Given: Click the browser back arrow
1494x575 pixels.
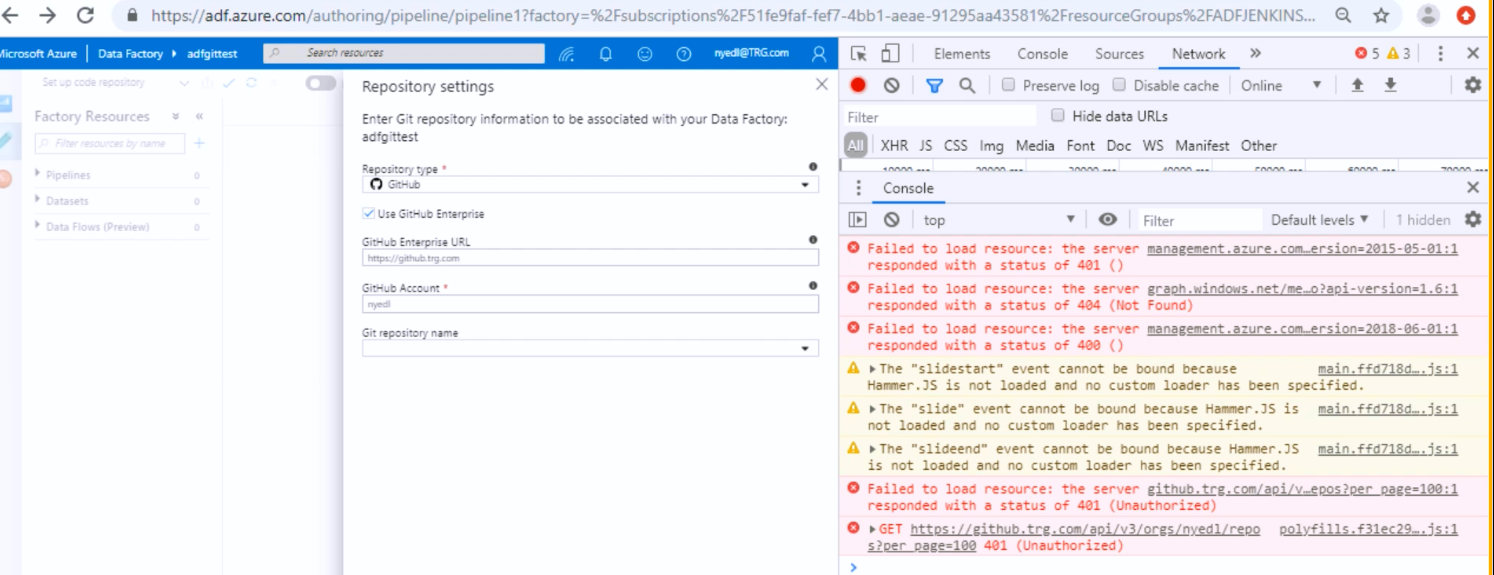Looking at the screenshot, I should pos(10,15).
